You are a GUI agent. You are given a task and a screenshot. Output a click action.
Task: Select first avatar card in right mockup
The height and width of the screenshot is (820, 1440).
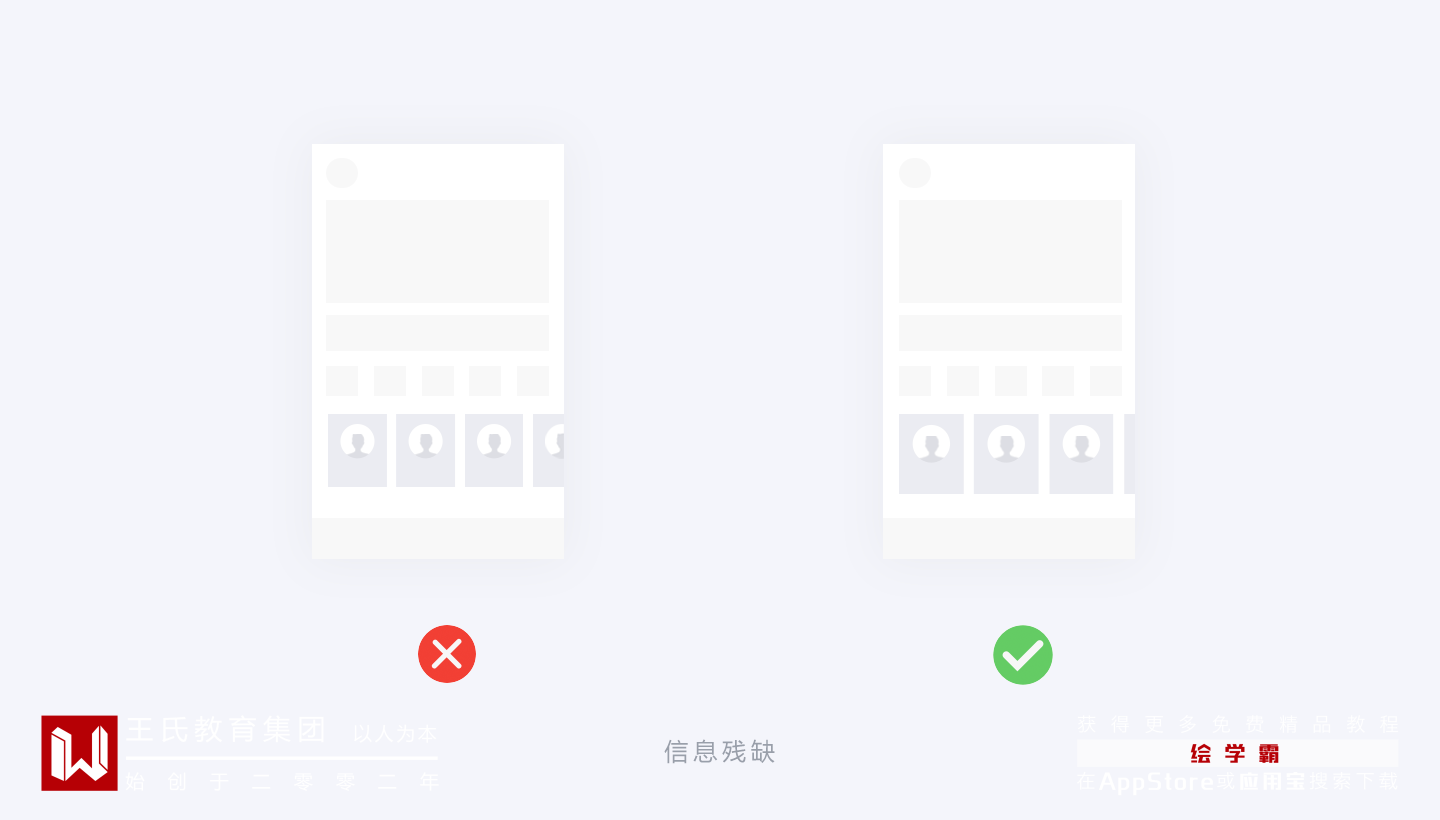(x=931, y=454)
